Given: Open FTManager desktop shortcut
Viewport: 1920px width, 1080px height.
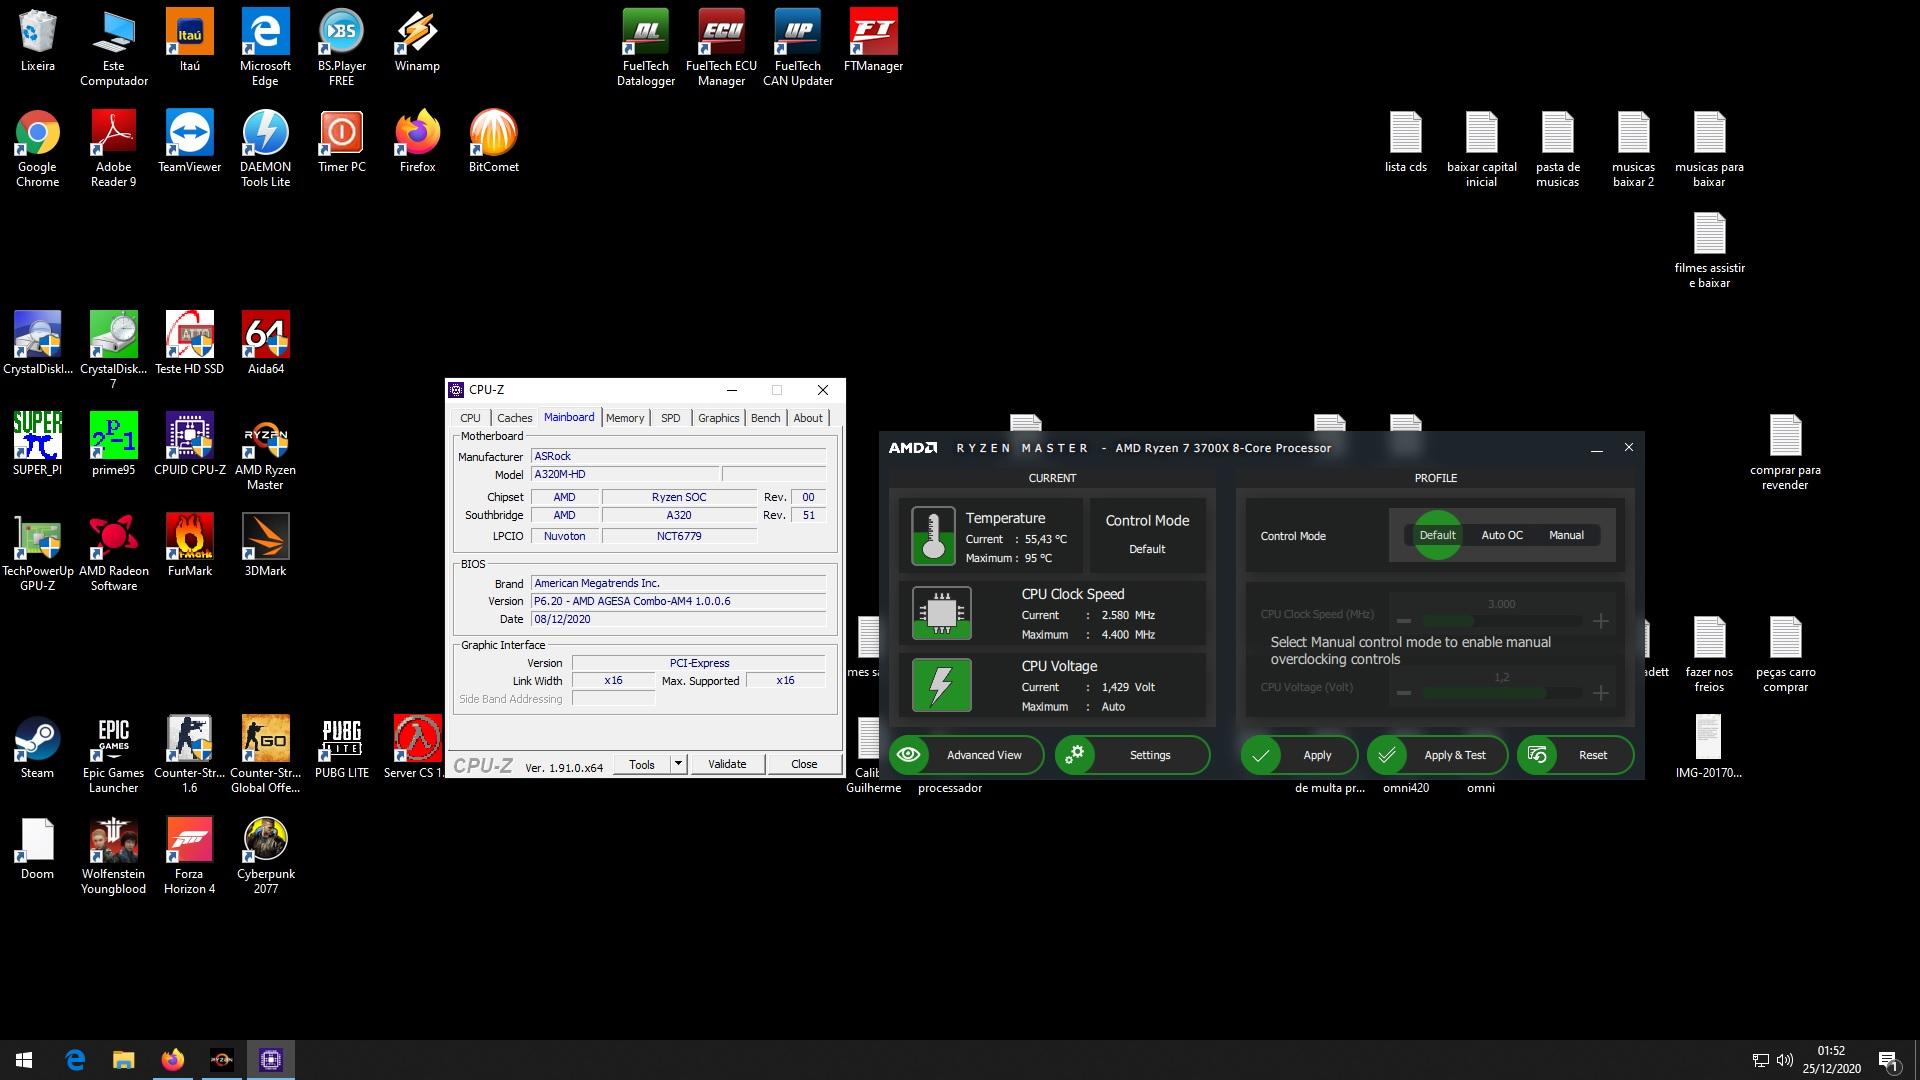Looking at the screenshot, I should [873, 40].
